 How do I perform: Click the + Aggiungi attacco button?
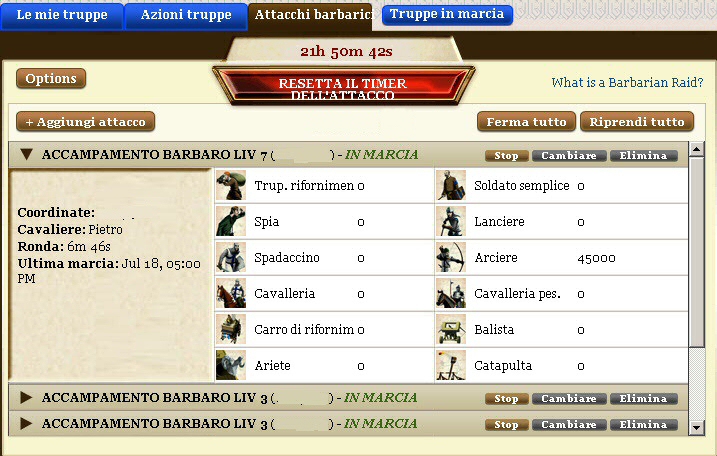[x=86, y=122]
